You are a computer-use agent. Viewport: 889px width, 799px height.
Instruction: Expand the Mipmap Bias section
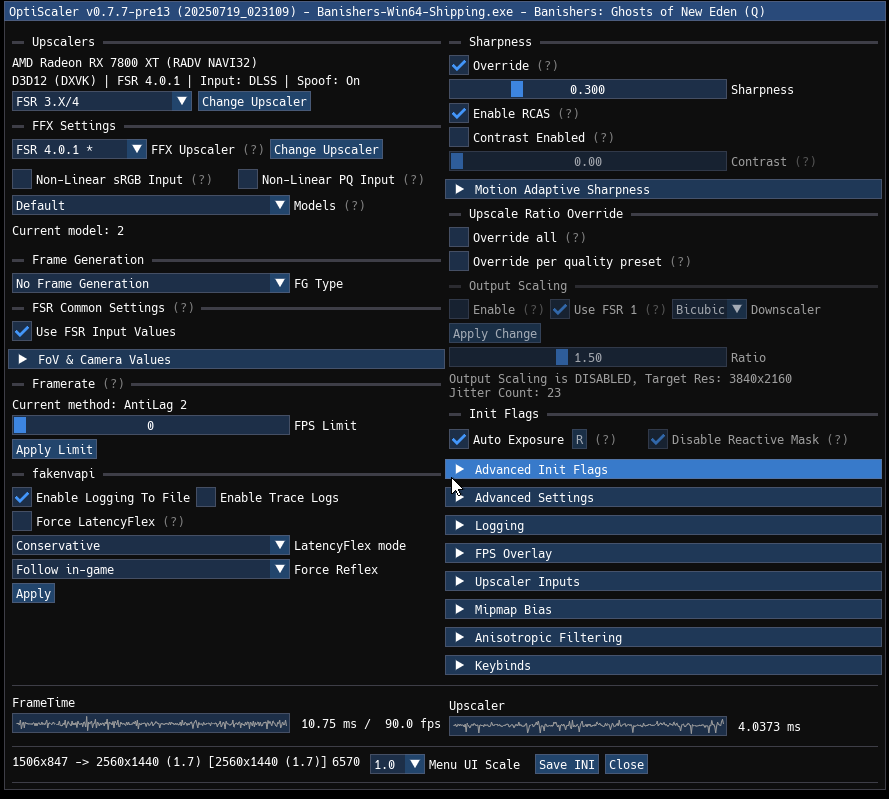(663, 610)
